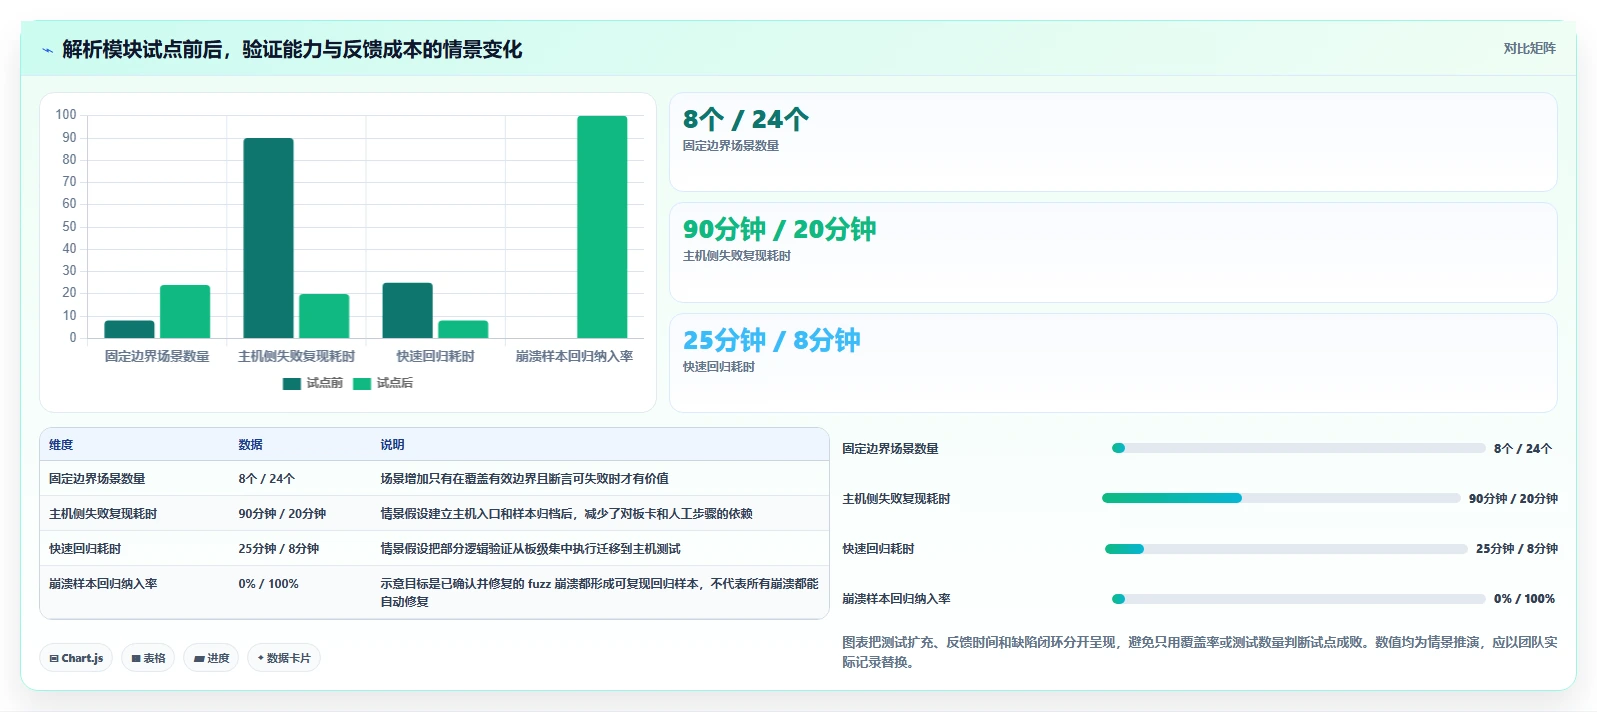Click the 试点后 bar for 快速回归耗时
The image size is (1597, 712).
pyautogui.click(x=463, y=329)
